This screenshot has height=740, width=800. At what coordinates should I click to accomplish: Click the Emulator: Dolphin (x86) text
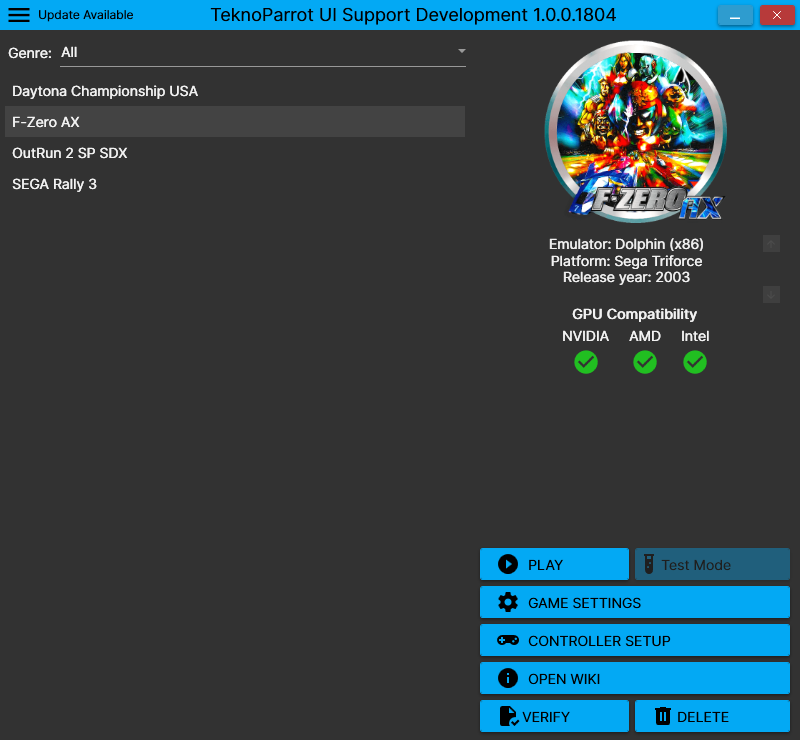(x=626, y=244)
